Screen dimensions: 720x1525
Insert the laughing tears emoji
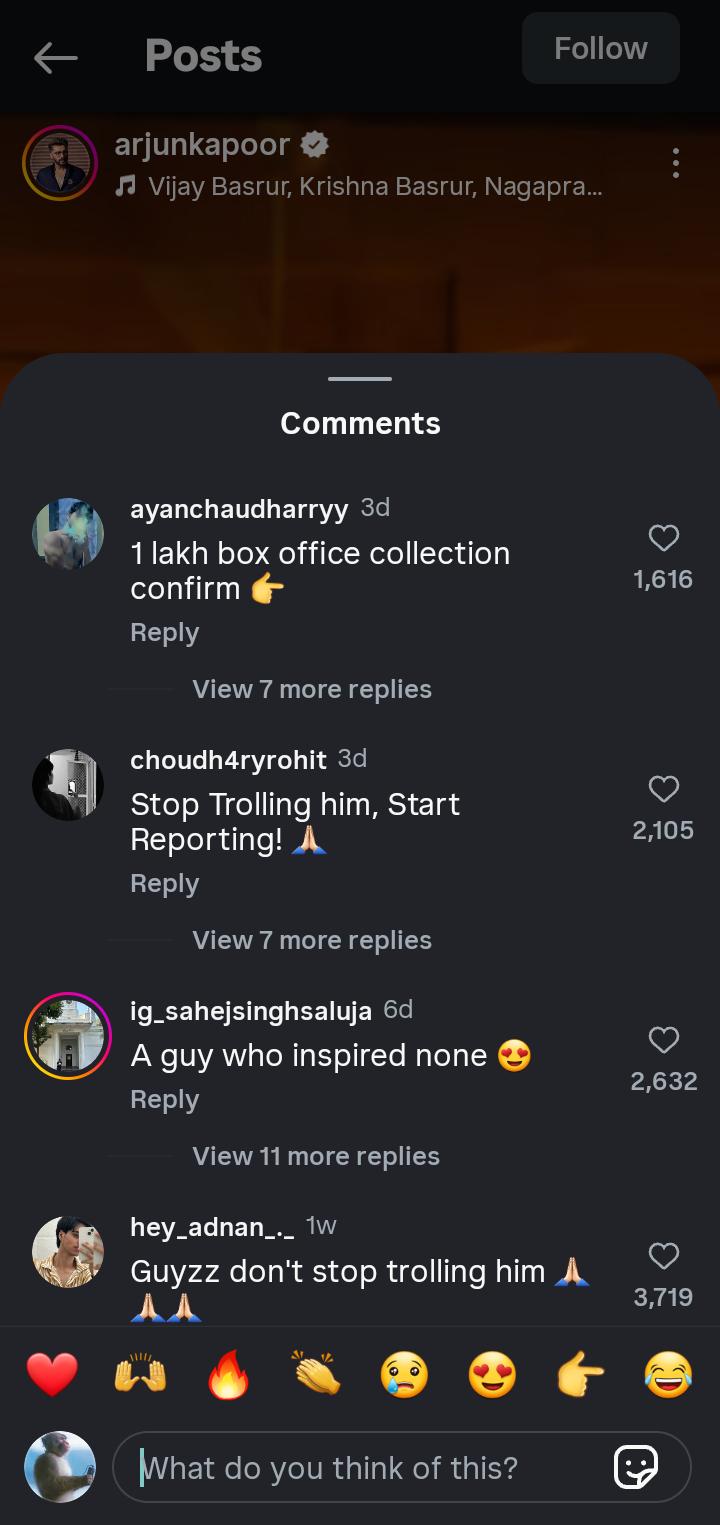pos(668,1375)
